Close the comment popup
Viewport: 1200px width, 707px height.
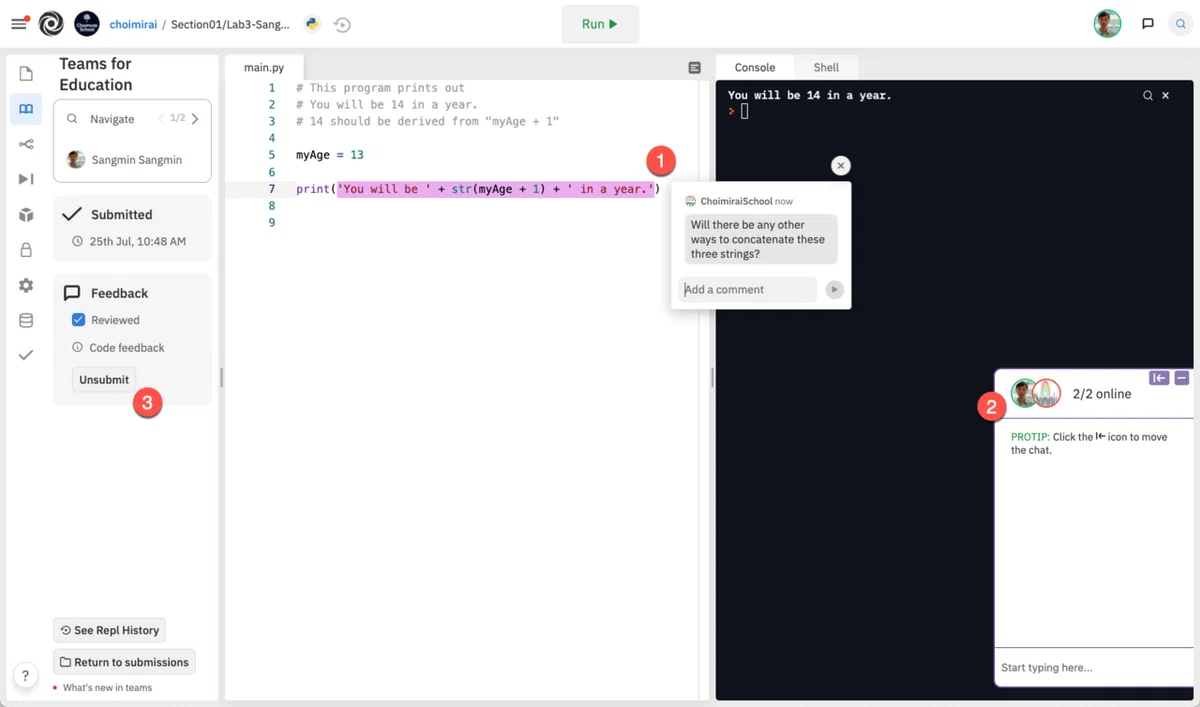coord(841,165)
